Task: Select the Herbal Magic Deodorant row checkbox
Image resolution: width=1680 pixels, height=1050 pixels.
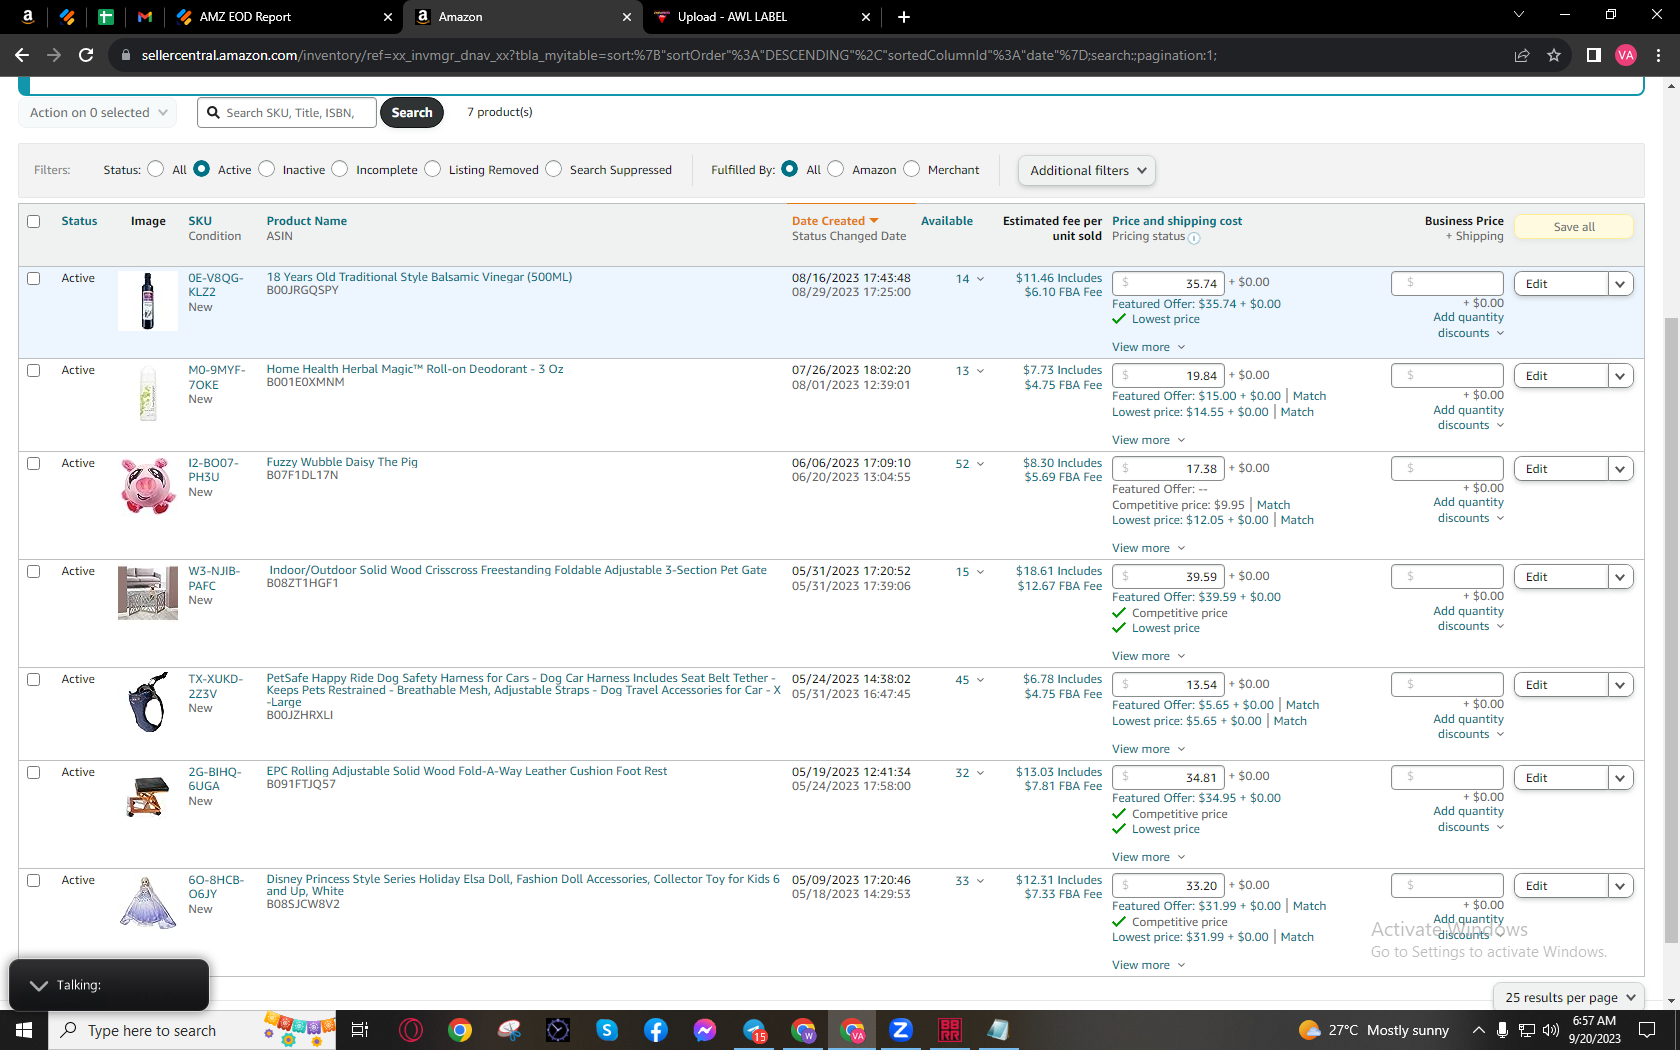Action: click(x=34, y=370)
